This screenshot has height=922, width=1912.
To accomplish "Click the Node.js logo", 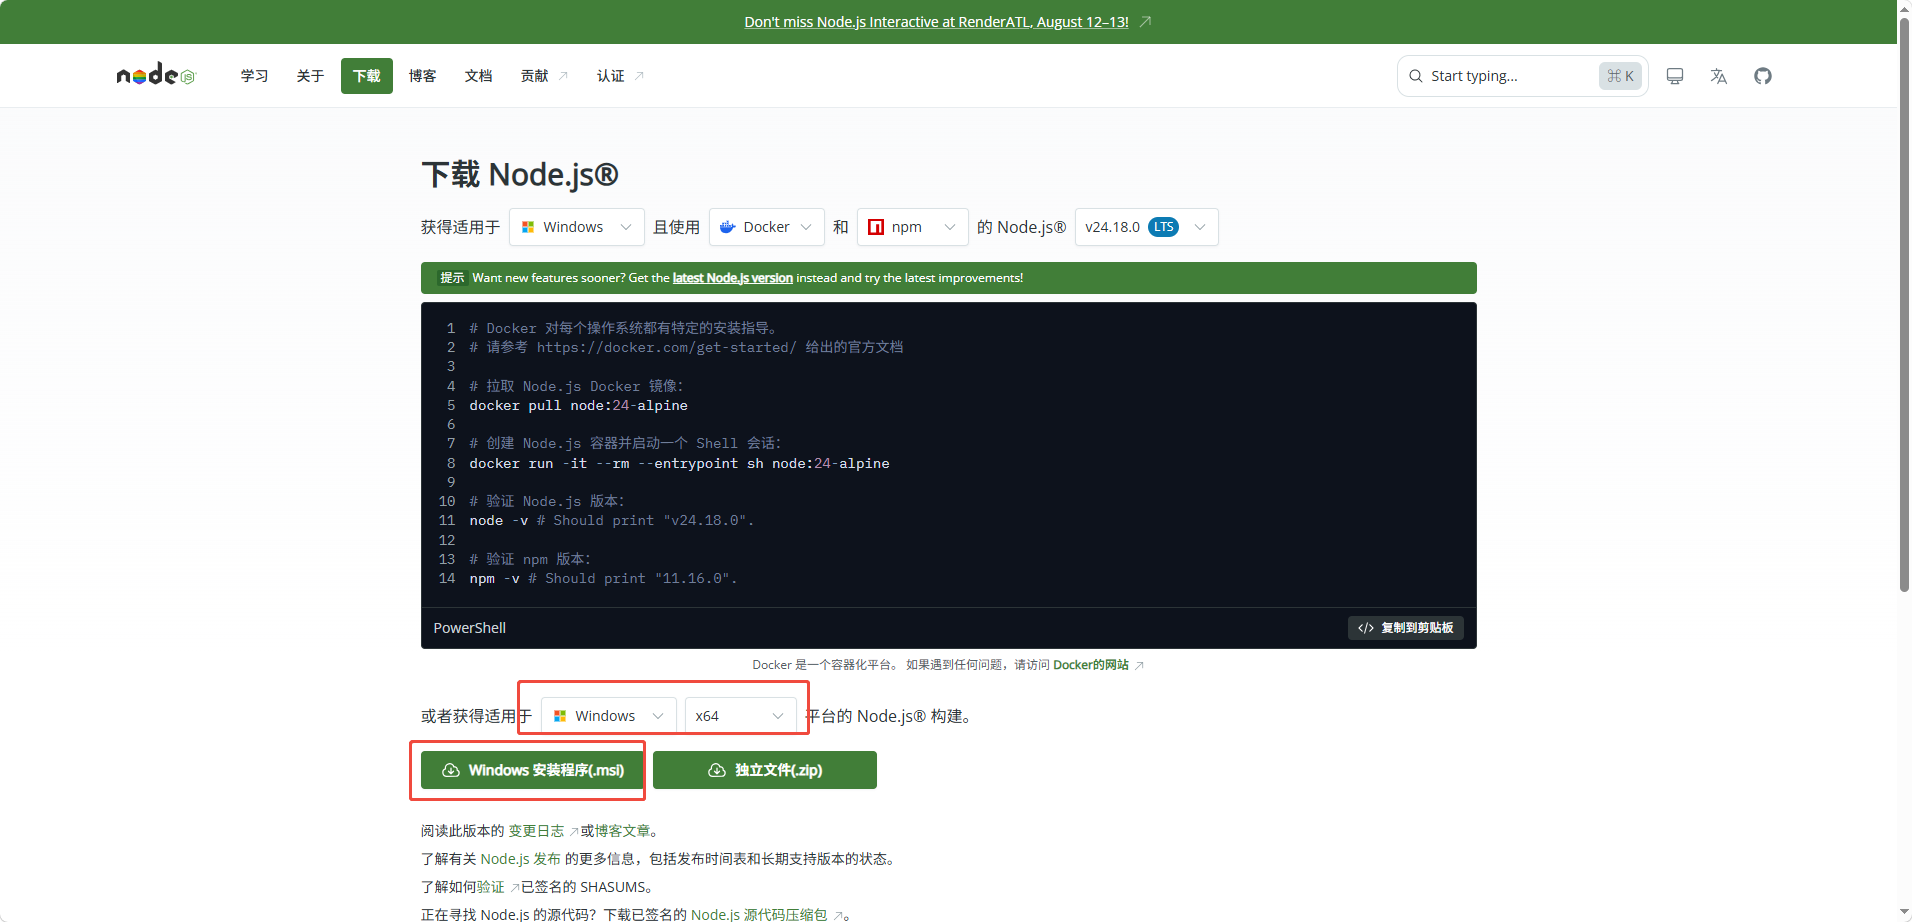I will coord(156,75).
